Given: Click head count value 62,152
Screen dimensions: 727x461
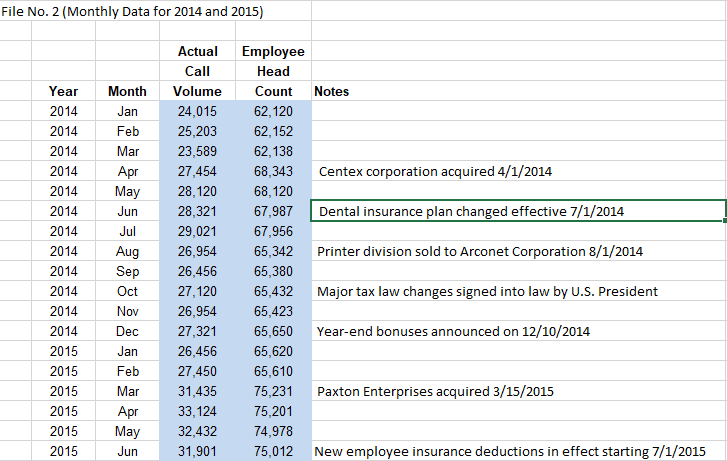Looking at the screenshot, I should tap(273, 131).
